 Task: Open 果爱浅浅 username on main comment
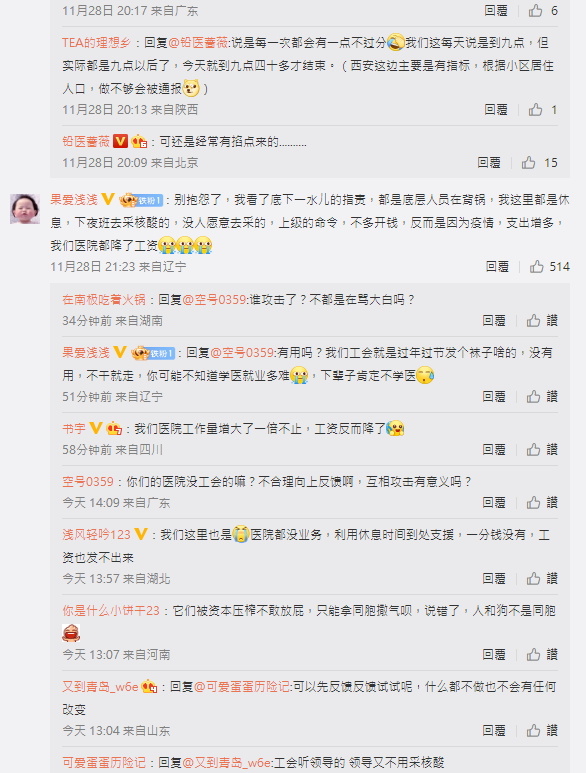click(74, 200)
